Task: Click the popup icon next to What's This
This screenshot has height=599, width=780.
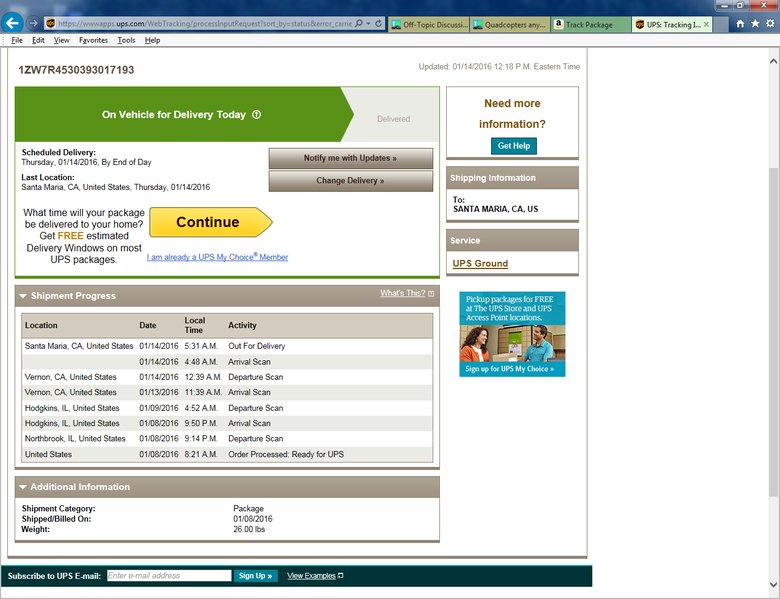Action: (431, 294)
